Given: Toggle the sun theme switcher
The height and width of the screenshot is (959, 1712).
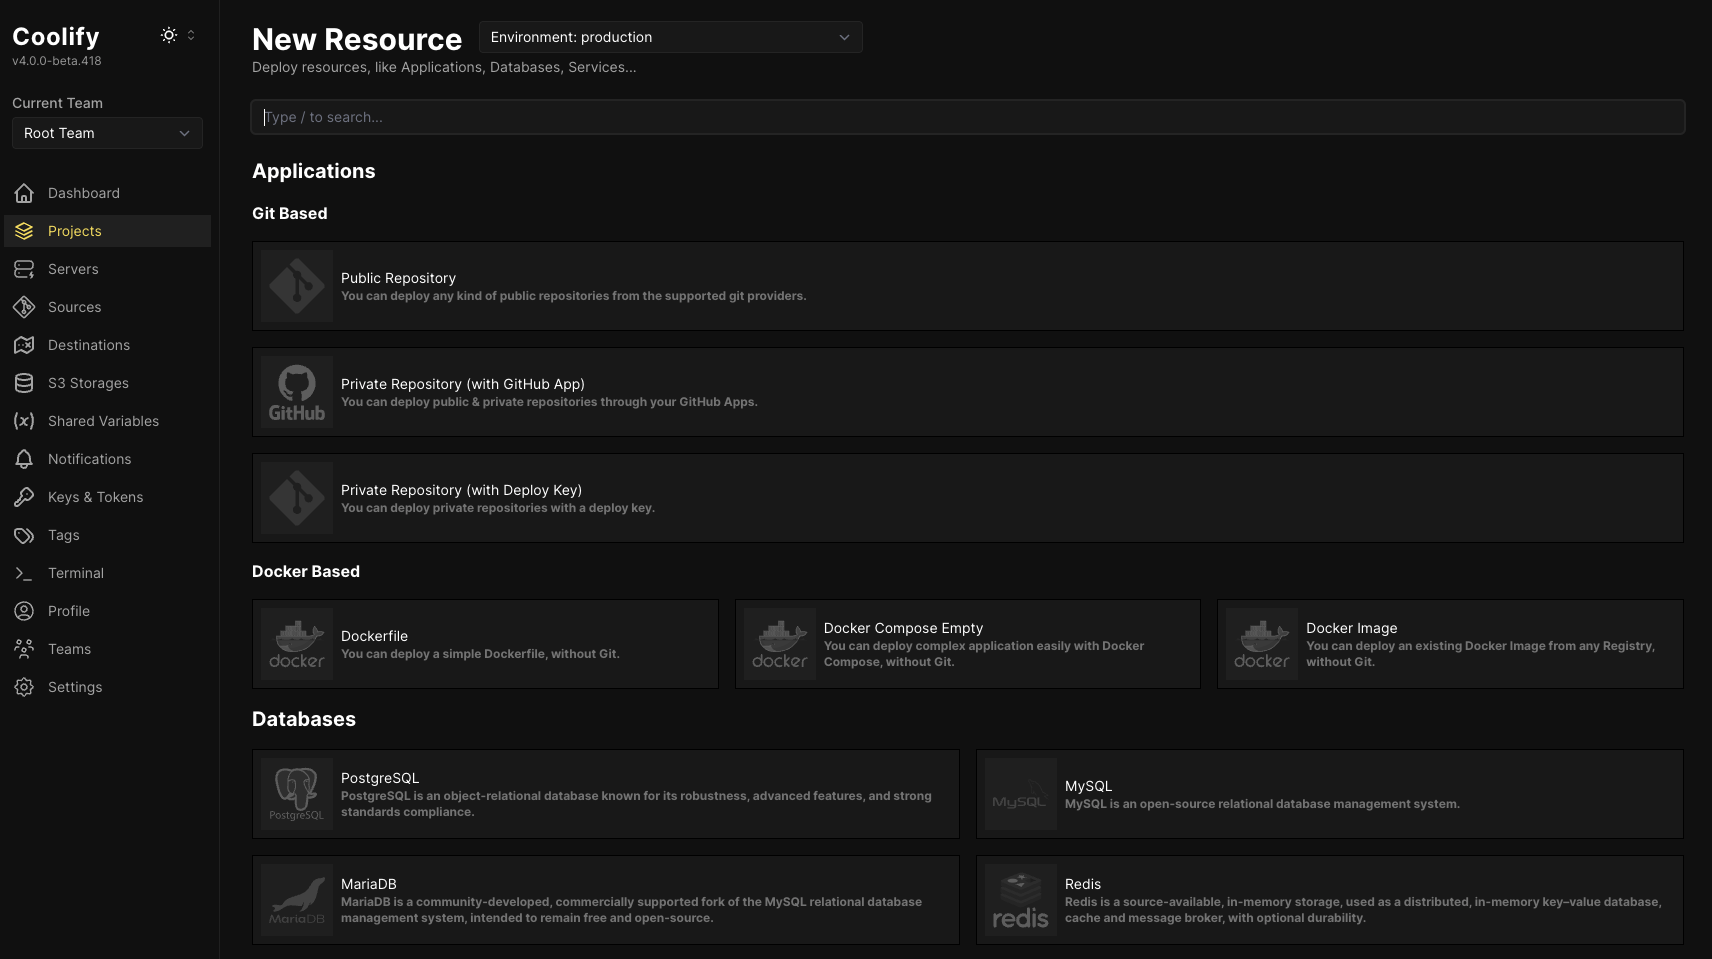Looking at the screenshot, I should point(169,35).
